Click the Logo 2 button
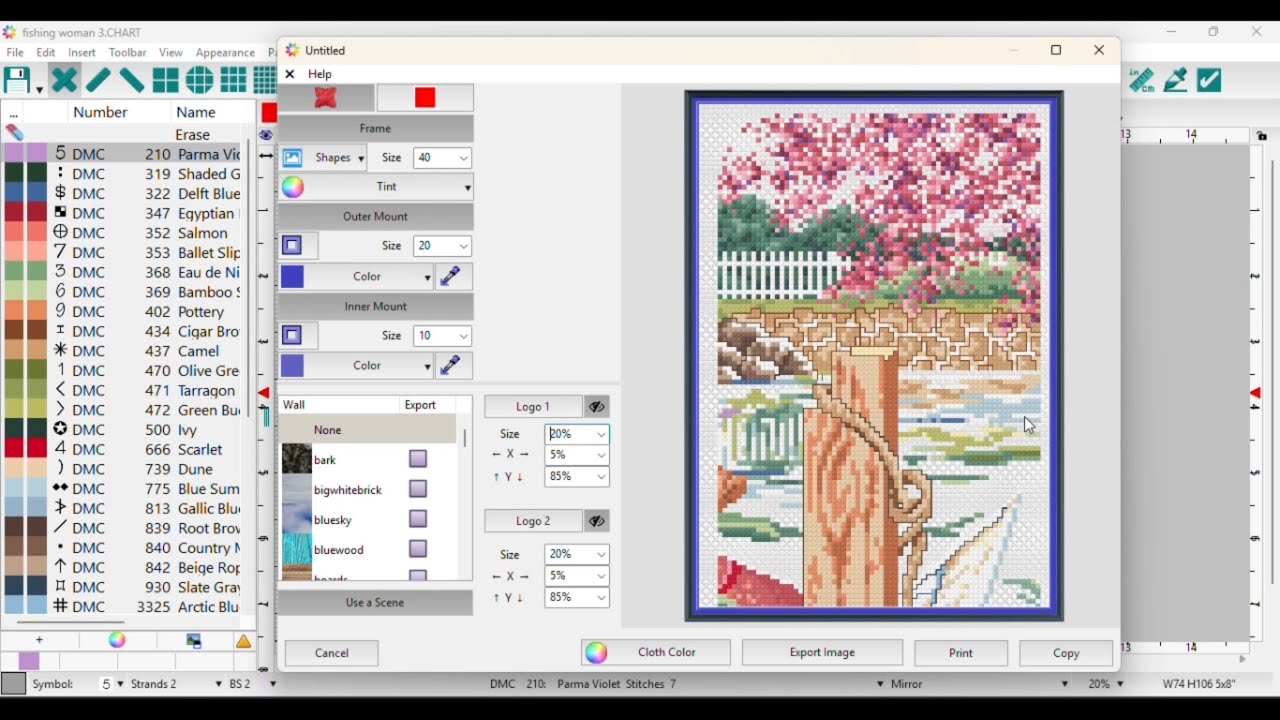The width and height of the screenshot is (1280, 720). (533, 521)
